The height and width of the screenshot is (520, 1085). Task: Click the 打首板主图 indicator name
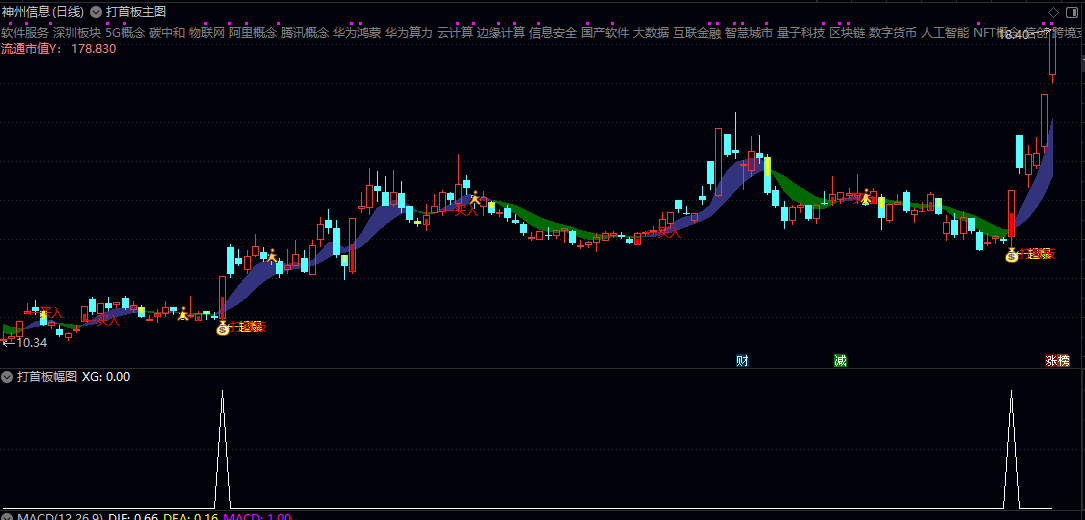point(136,12)
